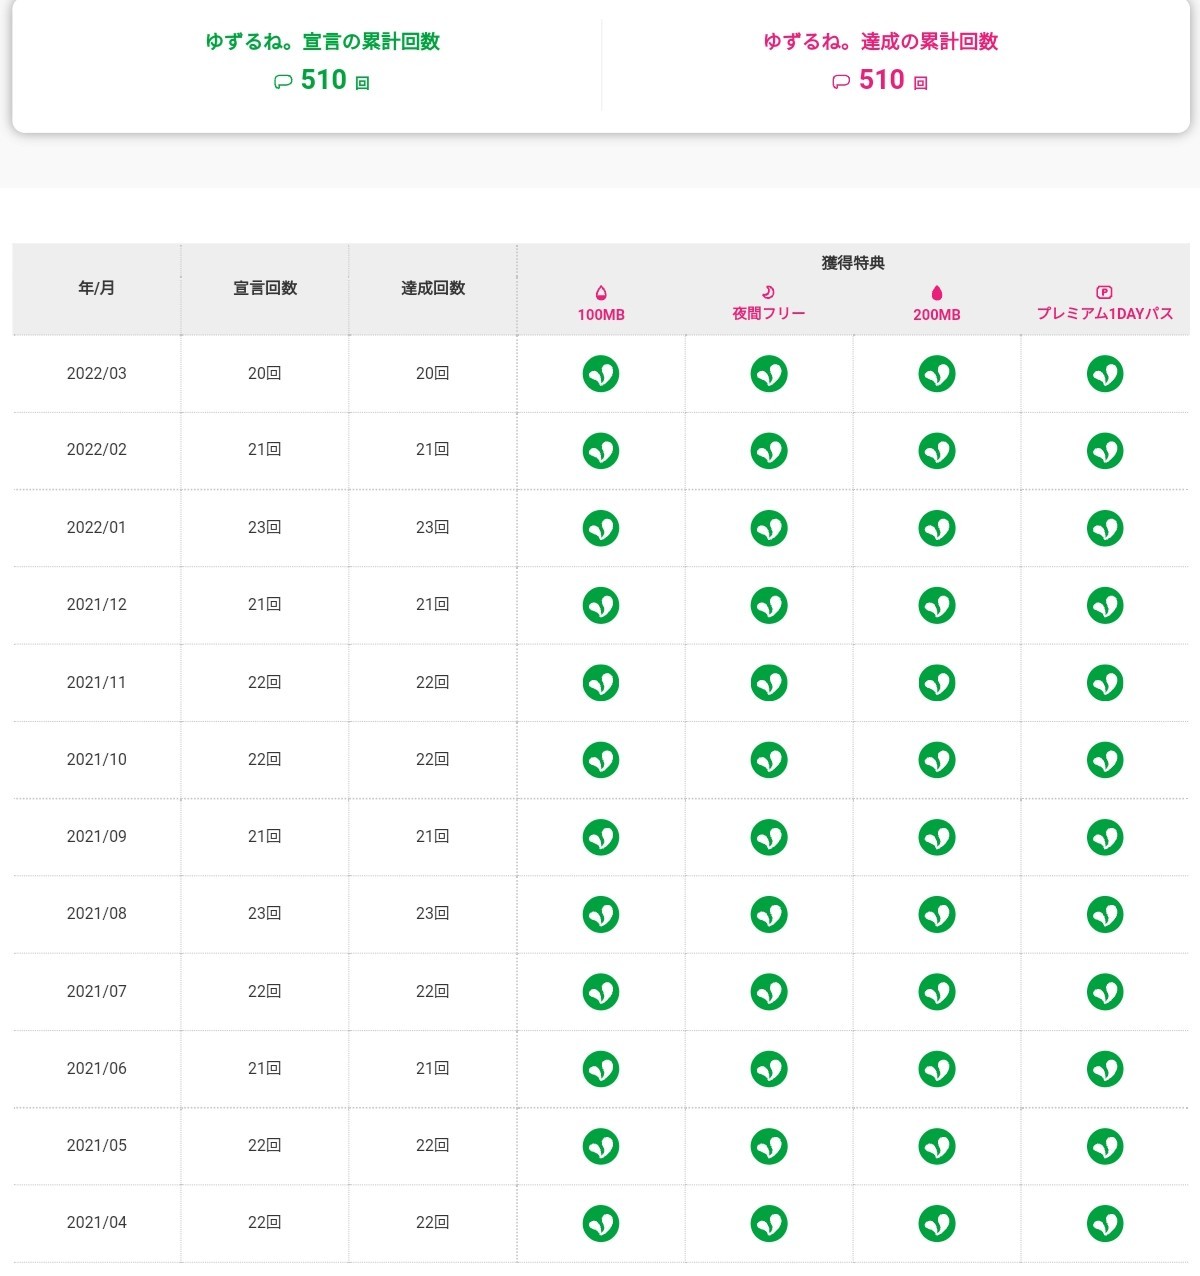
Task: Click the 年/月 column header
Action: point(97,288)
